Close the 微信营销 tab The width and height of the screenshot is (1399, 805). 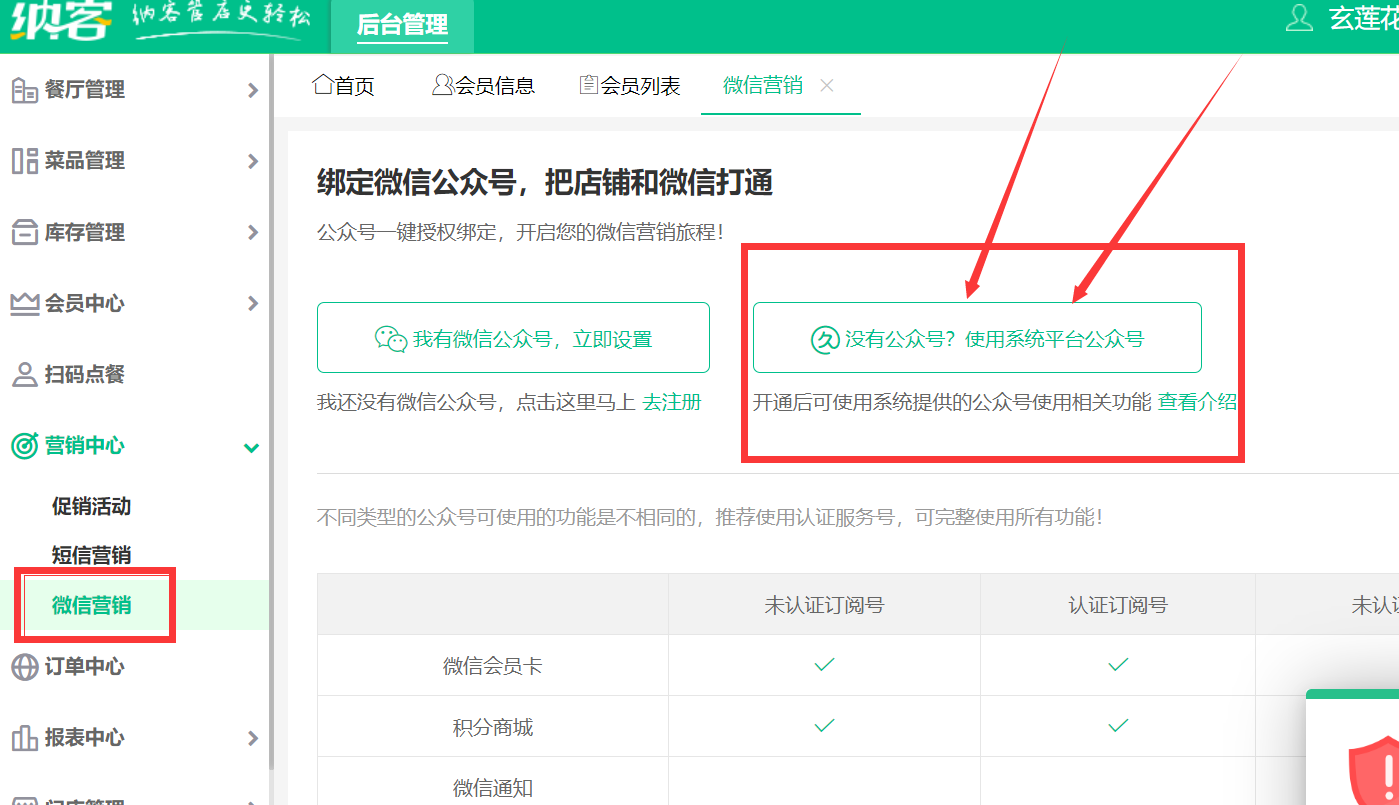coord(827,85)
